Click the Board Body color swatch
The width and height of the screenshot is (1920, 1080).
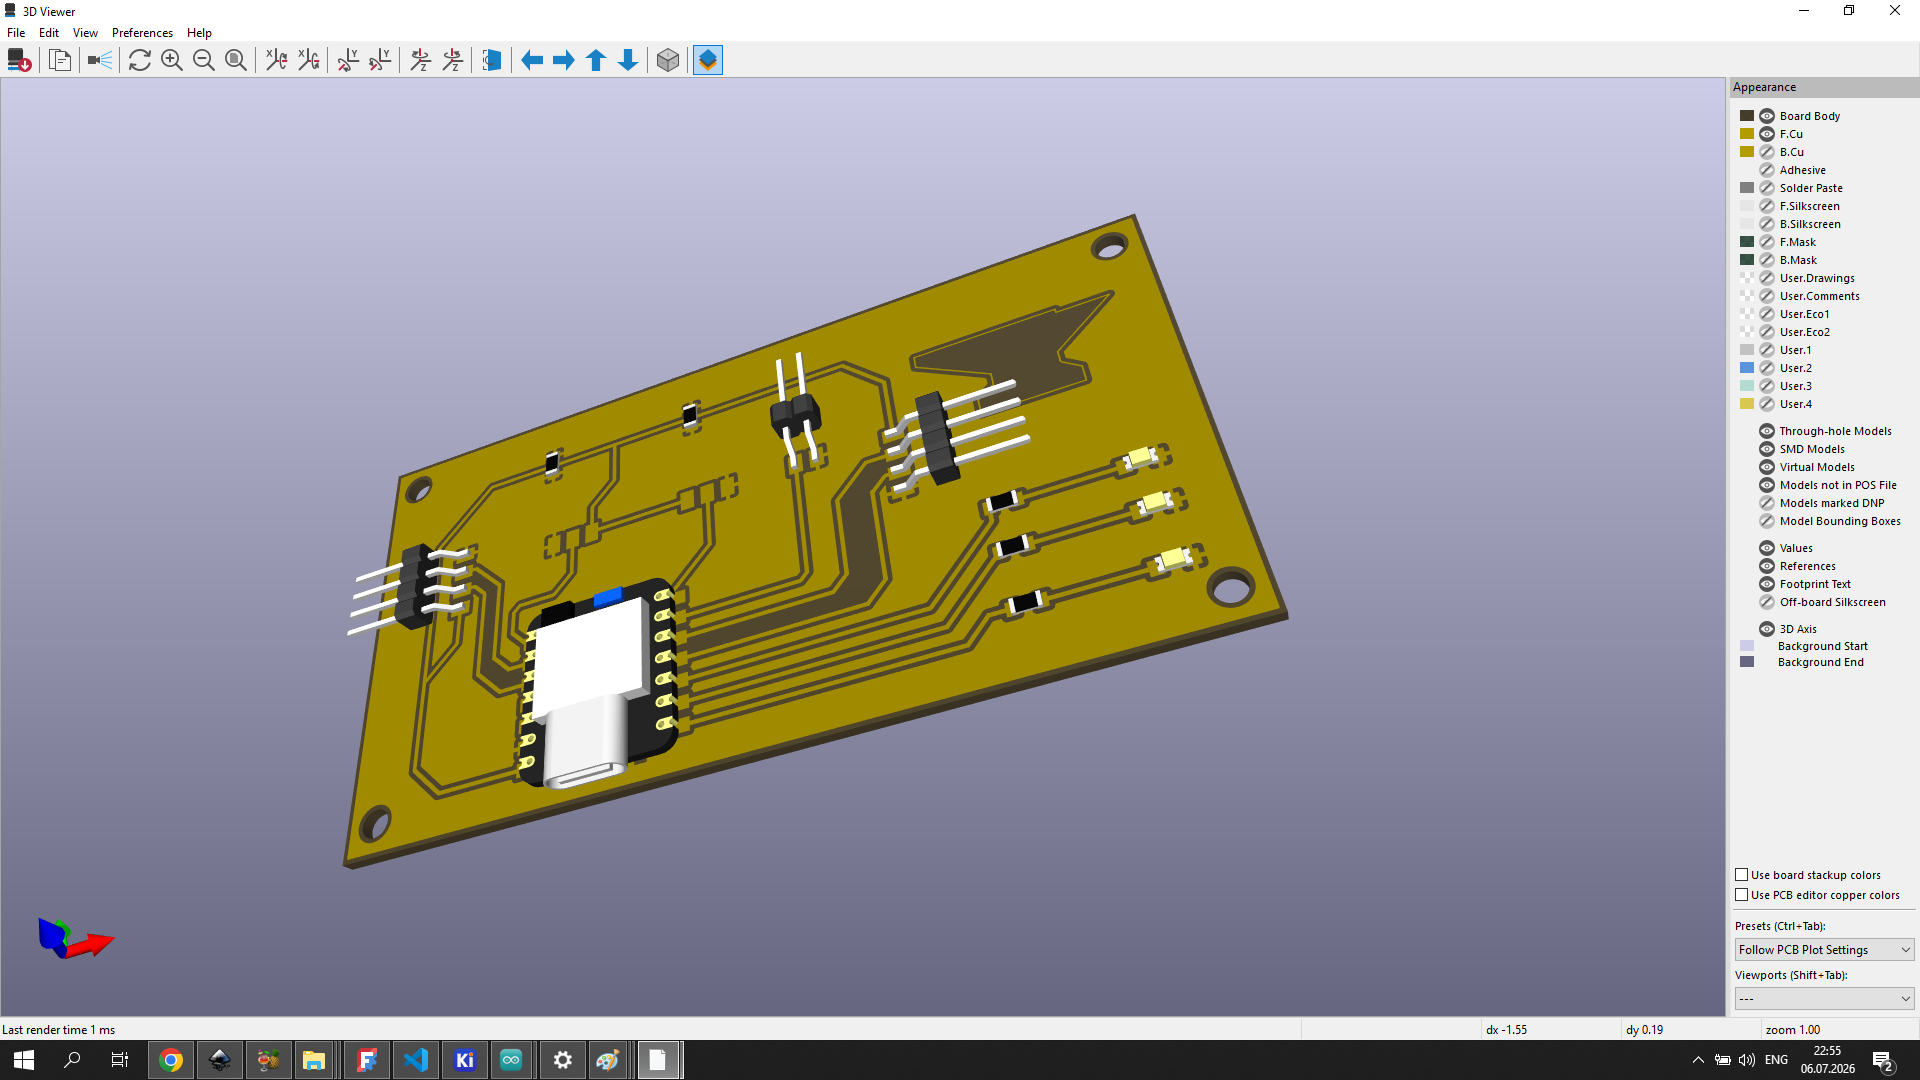point(1747,116)
